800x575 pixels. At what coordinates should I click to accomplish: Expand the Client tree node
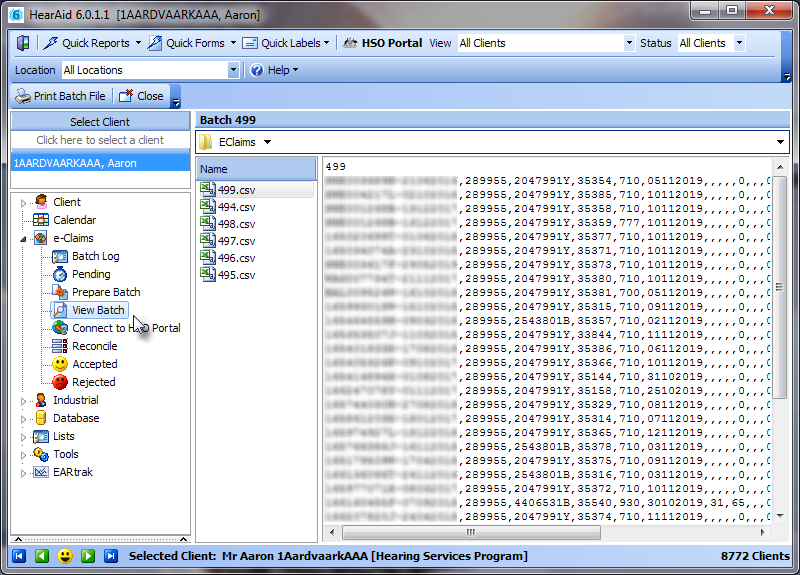click(23, 203)
